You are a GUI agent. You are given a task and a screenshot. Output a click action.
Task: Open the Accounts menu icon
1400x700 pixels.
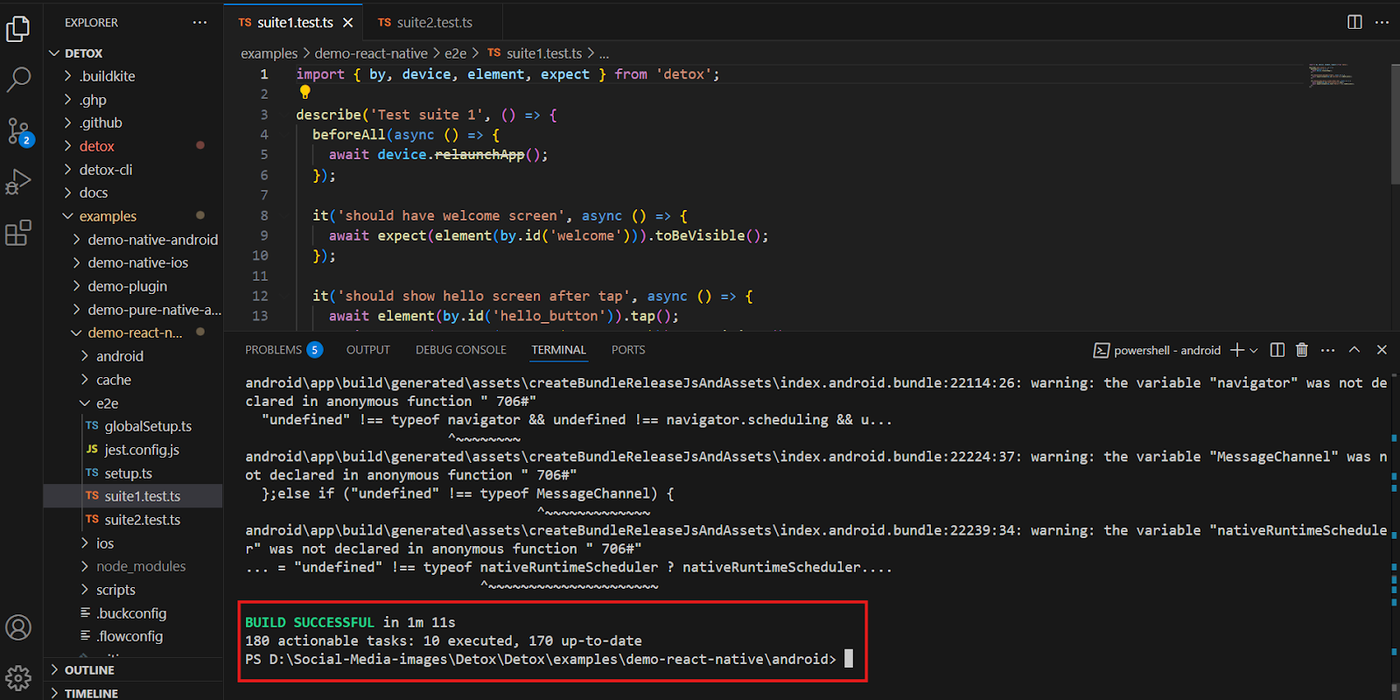(x=18, y=628)
